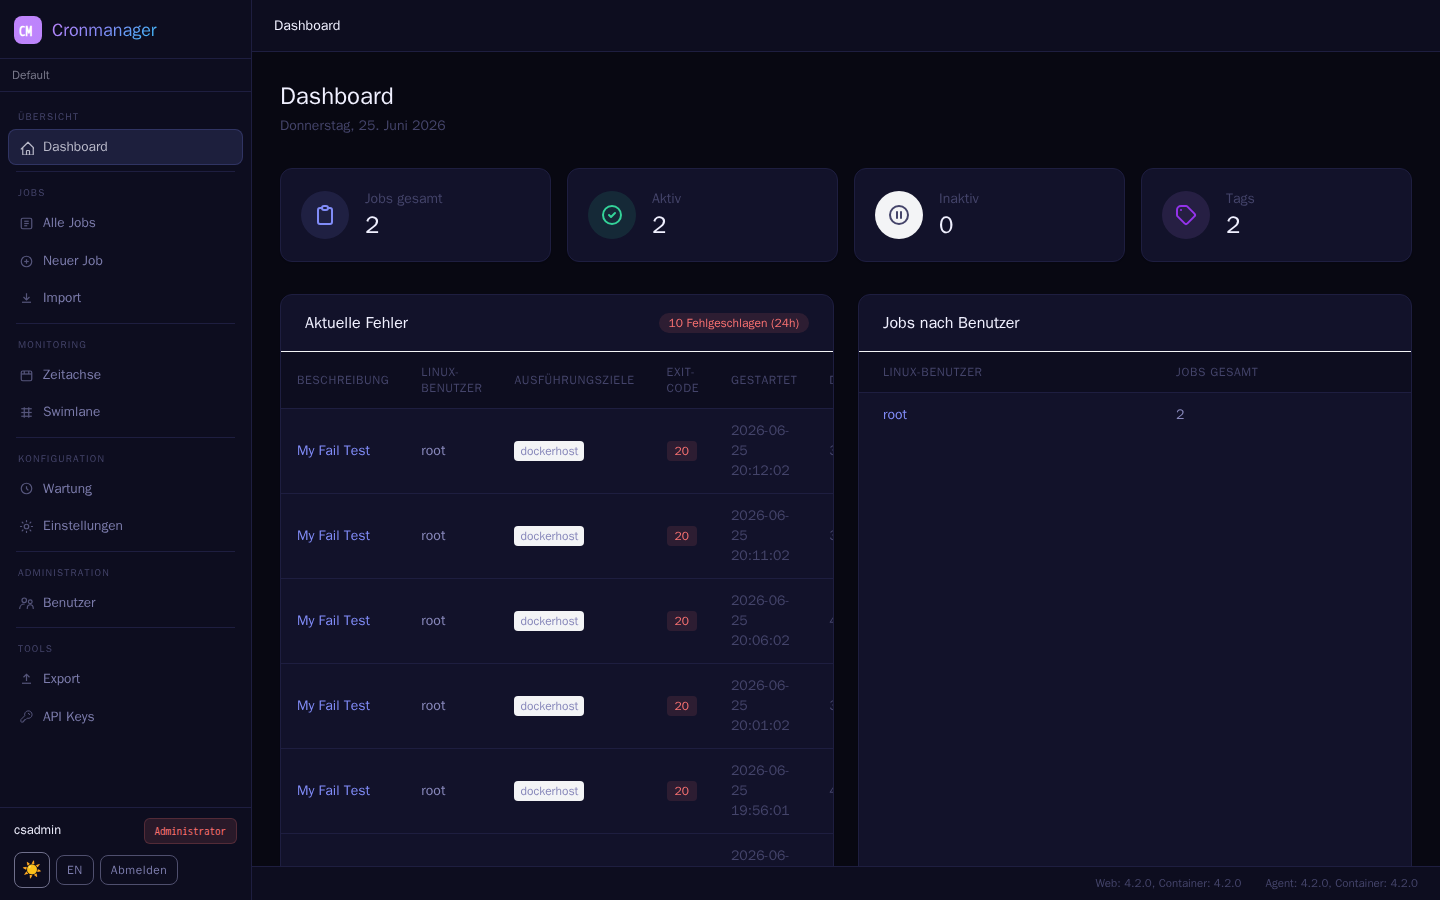Click the Dashboard breadcrumb in top bar
Screen dimensions: 1440x900
(307, 26)
